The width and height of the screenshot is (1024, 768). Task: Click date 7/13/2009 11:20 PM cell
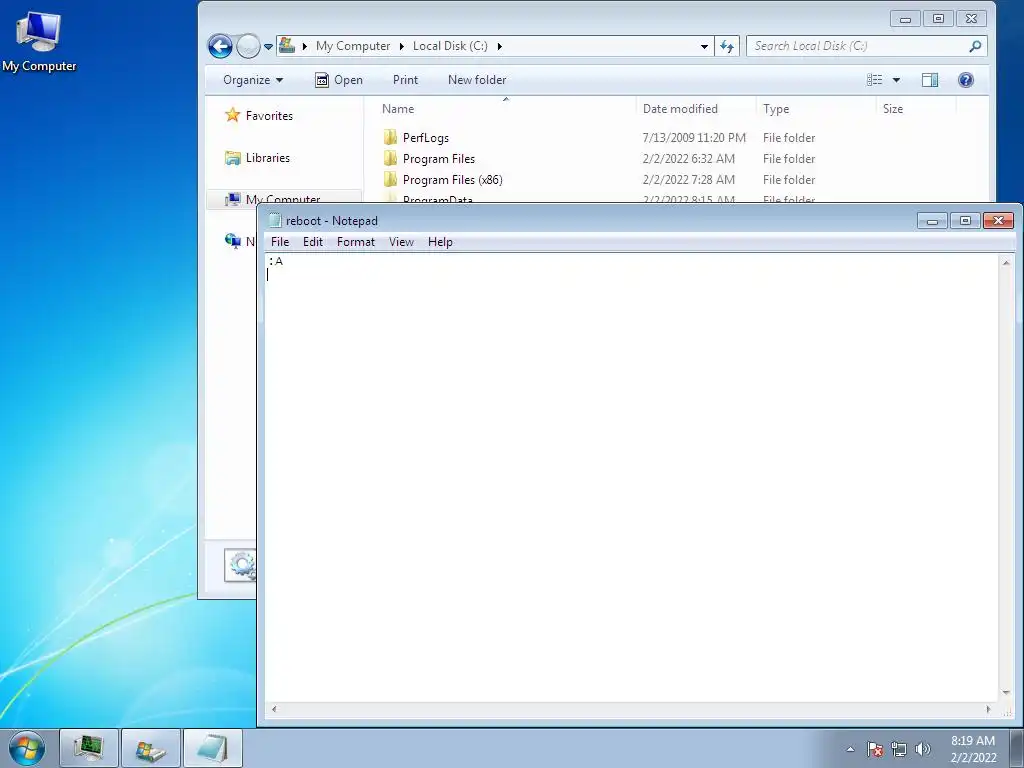694,138
